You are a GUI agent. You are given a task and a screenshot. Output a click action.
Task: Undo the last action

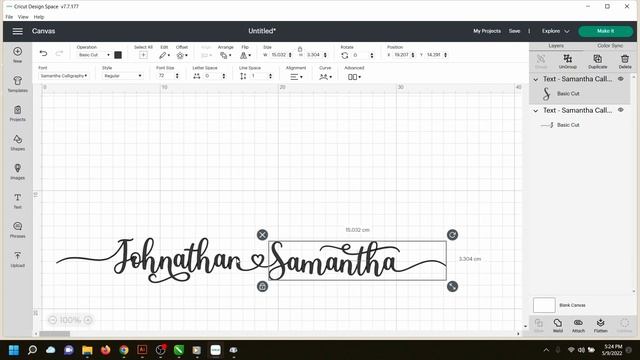pos(43,53)
